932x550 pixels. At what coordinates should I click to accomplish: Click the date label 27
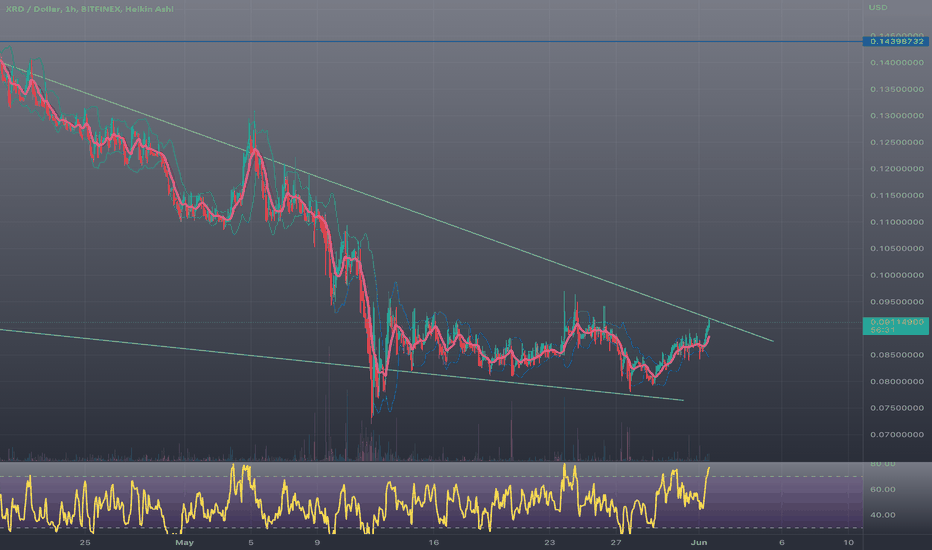click(x=616, y=542)
